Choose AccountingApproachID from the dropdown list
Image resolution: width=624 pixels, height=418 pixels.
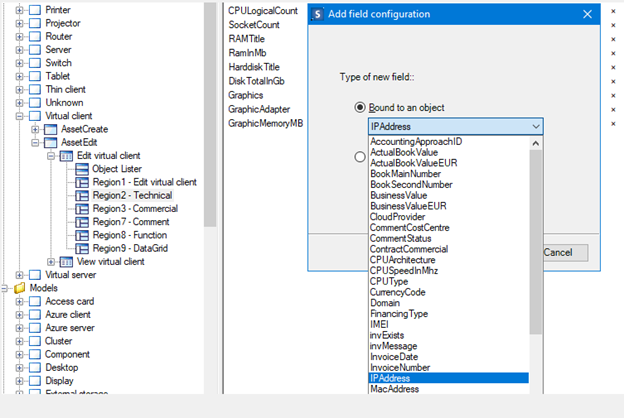pyautogui.click(x=449, y=142)
